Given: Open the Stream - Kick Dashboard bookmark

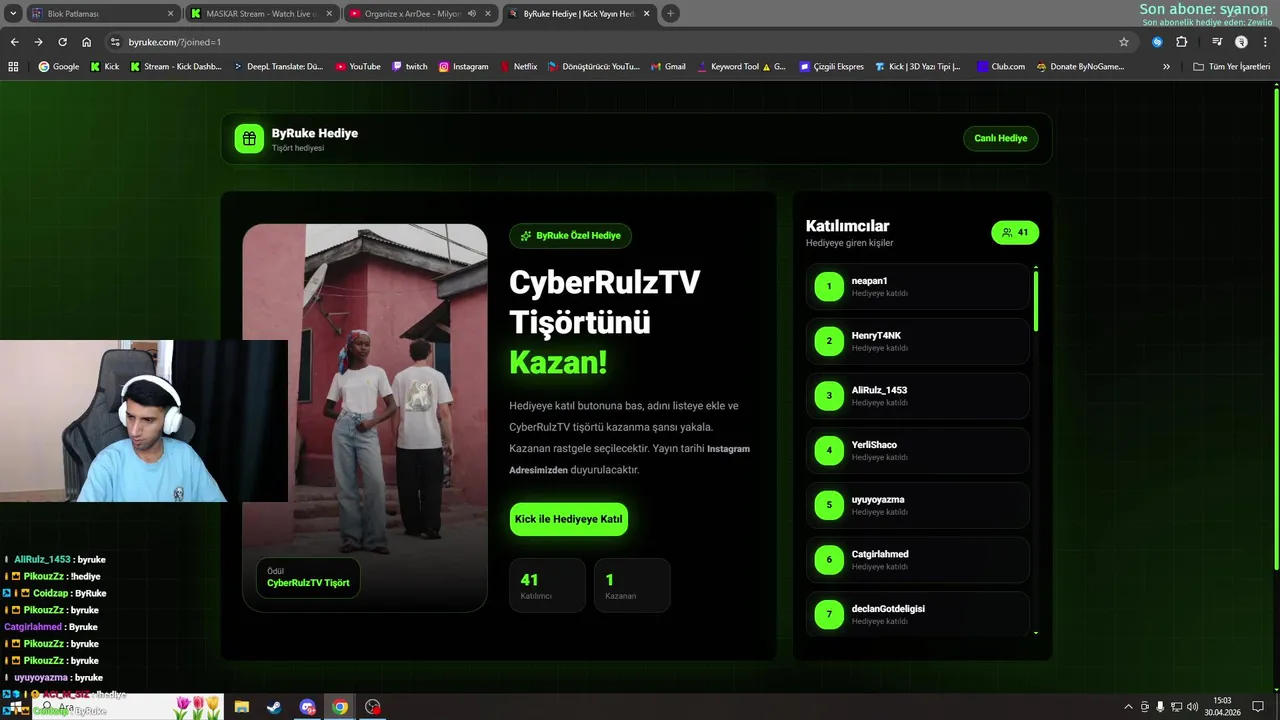Looking at the screenshot, I should click(x=176, y=67).
